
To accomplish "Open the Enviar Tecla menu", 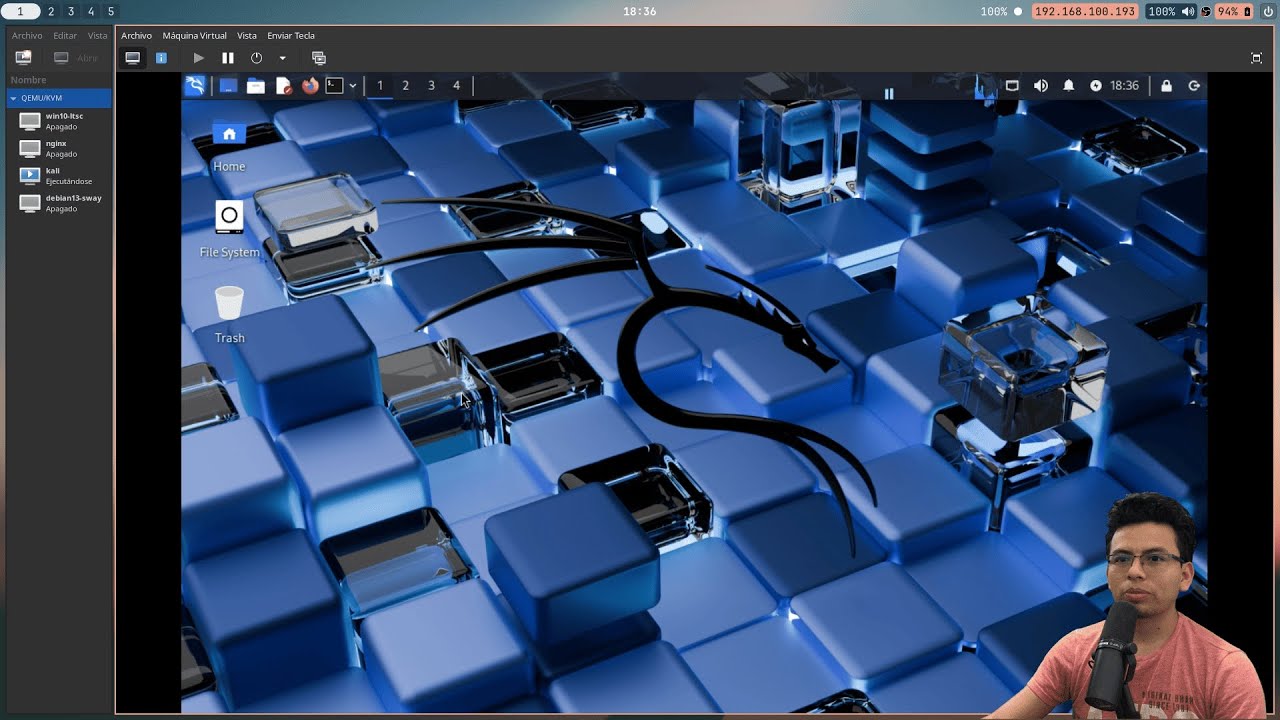I will point(291,36).
